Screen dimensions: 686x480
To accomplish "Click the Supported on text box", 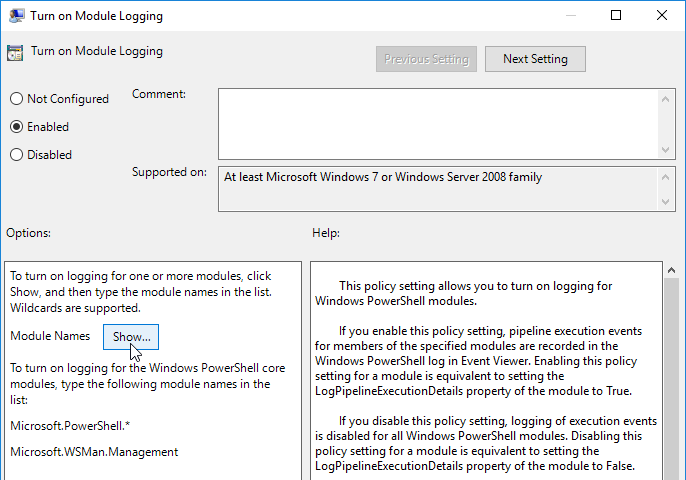I will click(x=437, y=189).
